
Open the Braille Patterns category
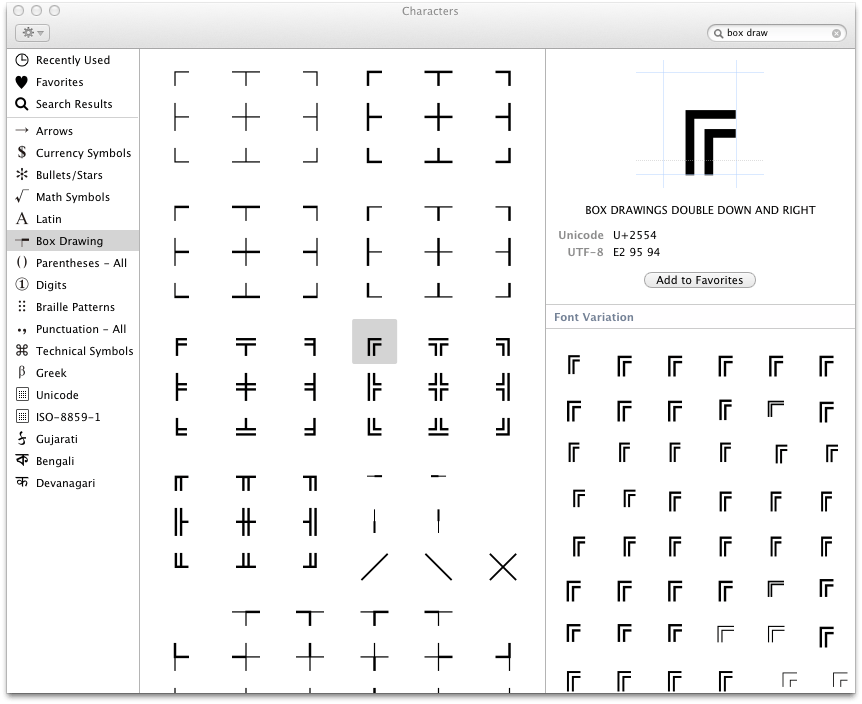click(73, 307)
